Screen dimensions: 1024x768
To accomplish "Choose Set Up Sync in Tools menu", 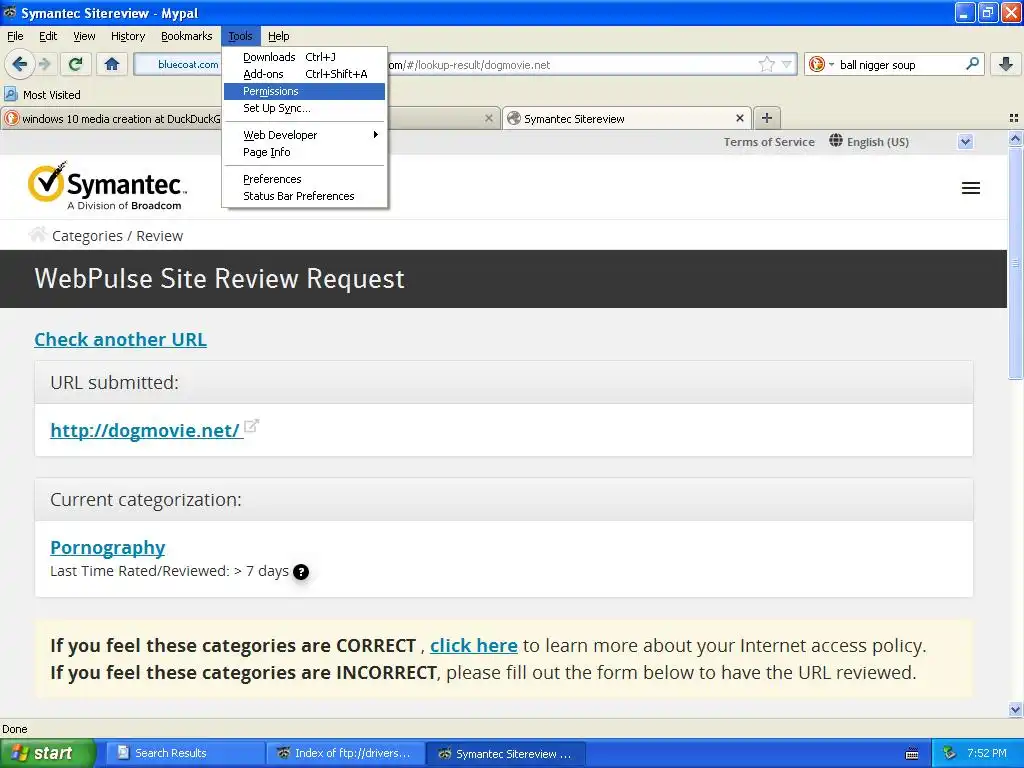I will click(305, 108).
